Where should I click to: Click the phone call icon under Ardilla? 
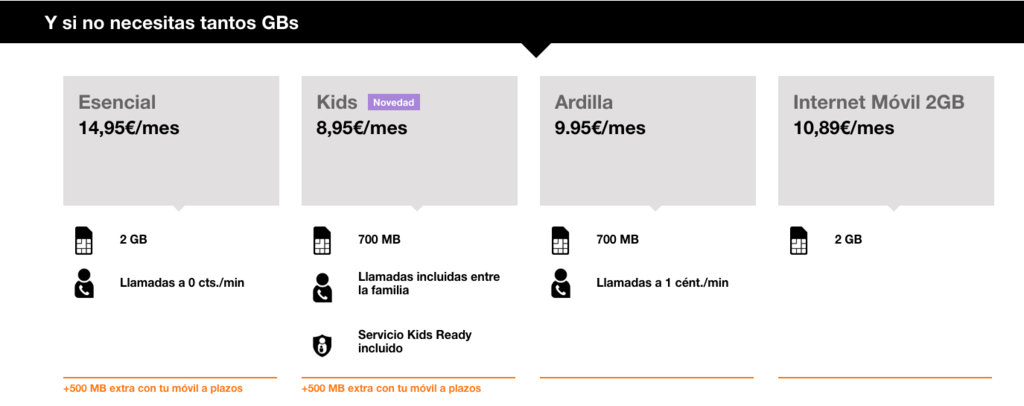point(560,284)
